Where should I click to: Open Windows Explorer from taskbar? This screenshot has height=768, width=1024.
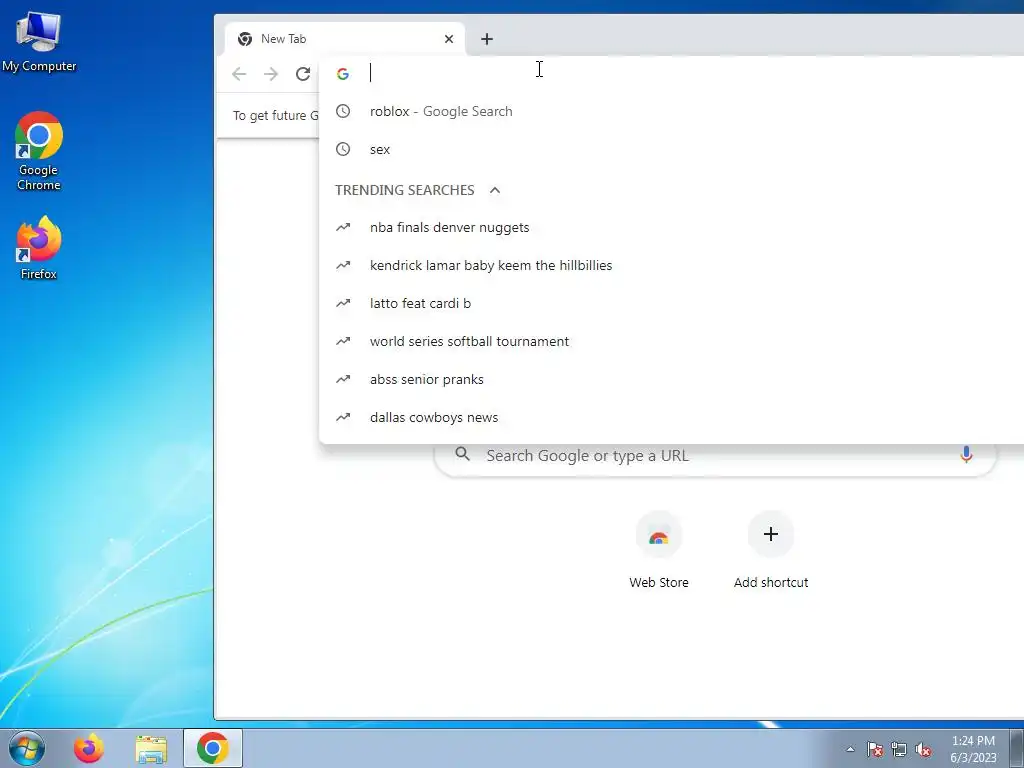tap(151, 748)
